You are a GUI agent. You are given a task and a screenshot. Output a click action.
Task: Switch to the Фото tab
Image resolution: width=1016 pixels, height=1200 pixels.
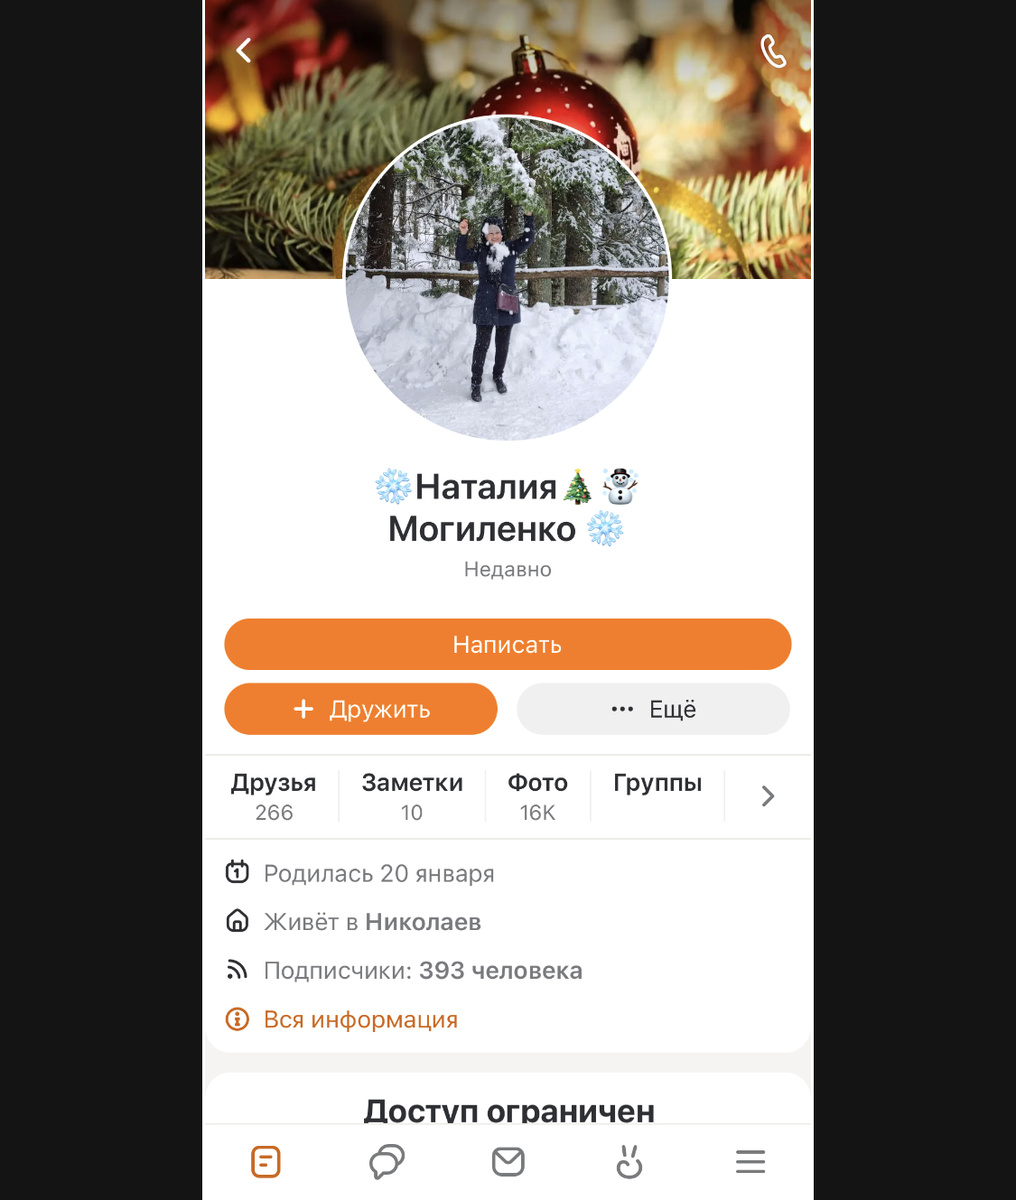point(537,797)
